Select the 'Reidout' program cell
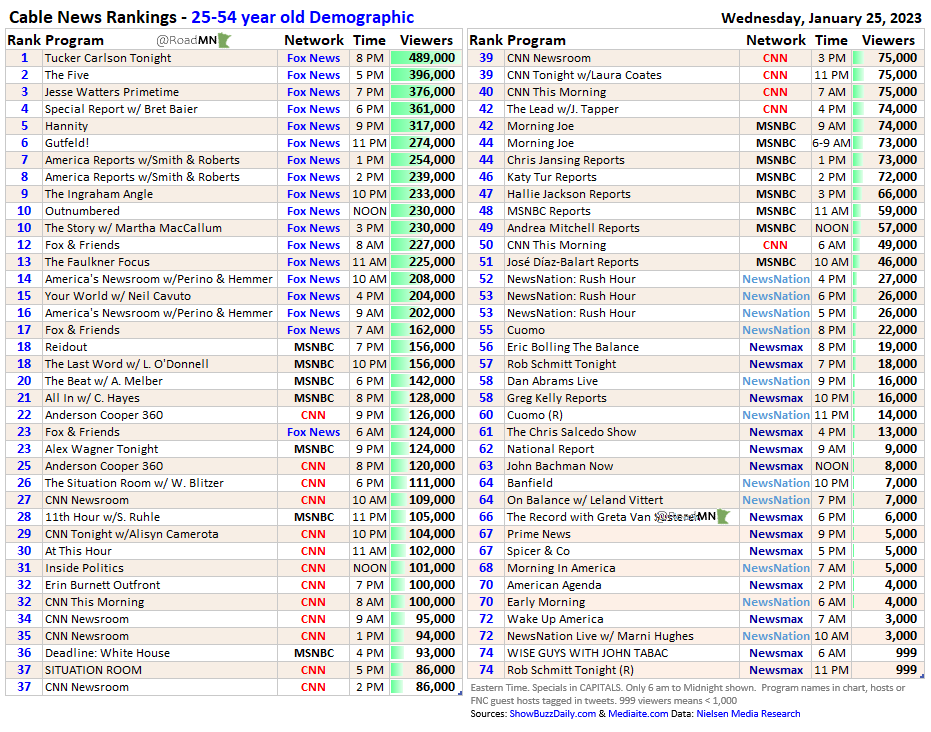Screen dimensions: 931x732 160,347
